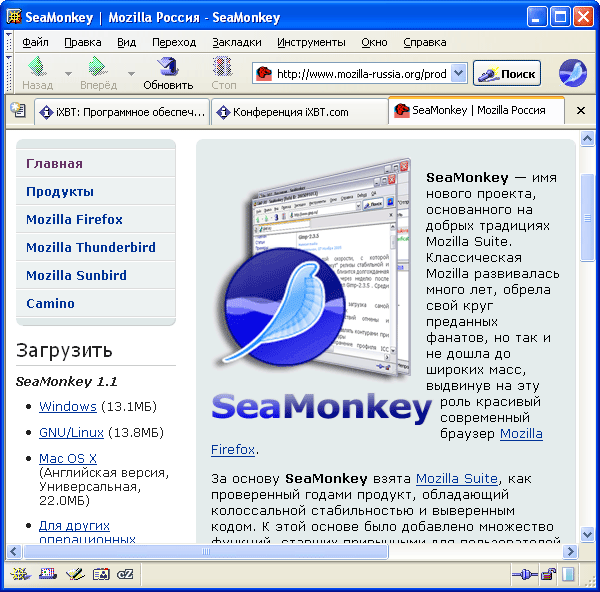Expand the URL bar history dropdown

pyautogui.click(x=458, y=73)
